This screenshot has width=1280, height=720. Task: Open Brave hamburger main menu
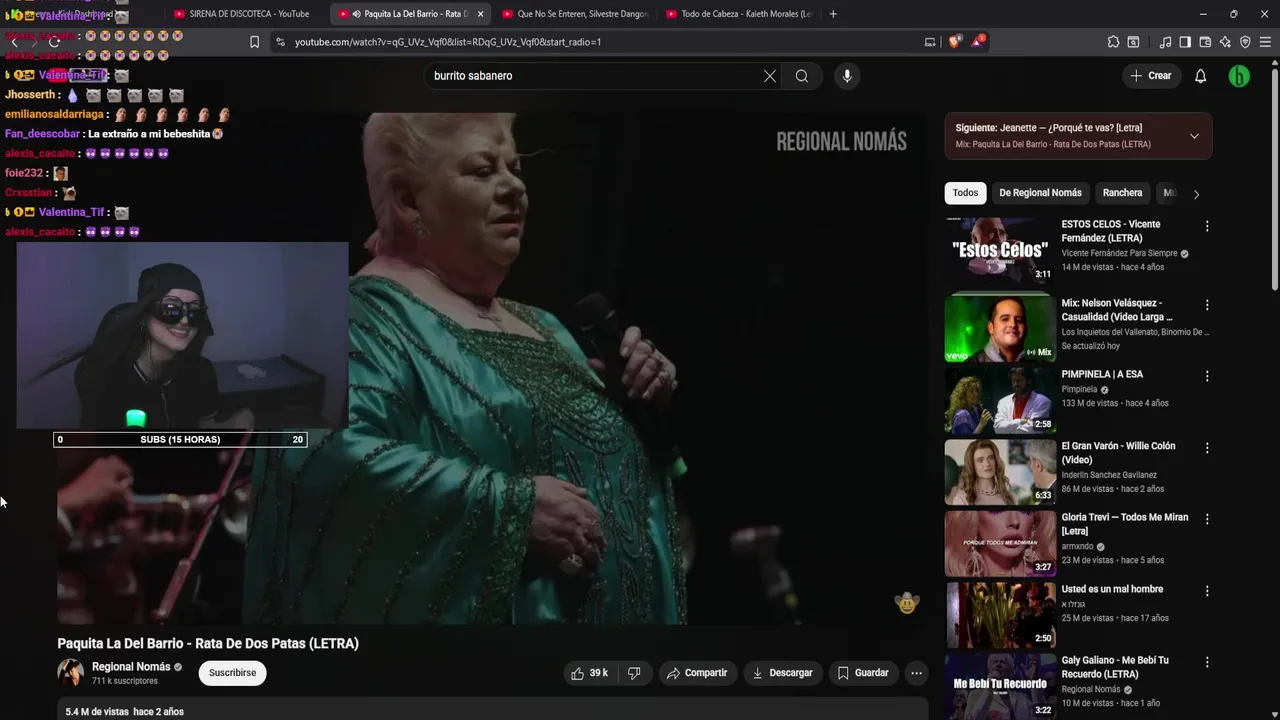1265,42
